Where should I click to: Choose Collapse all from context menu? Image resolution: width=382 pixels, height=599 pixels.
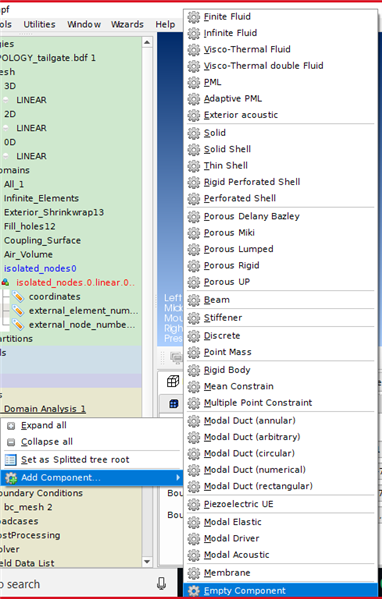pos(92,442)
